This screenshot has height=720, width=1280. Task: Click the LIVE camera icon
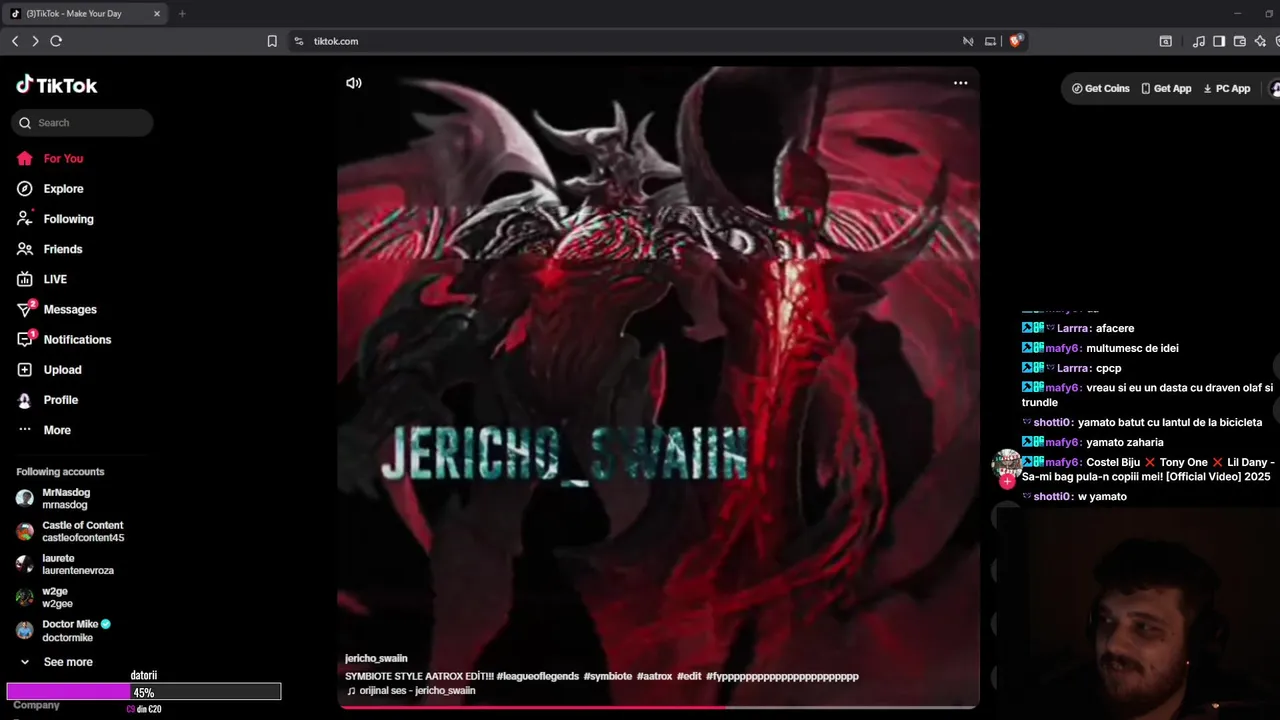point(25,279)
